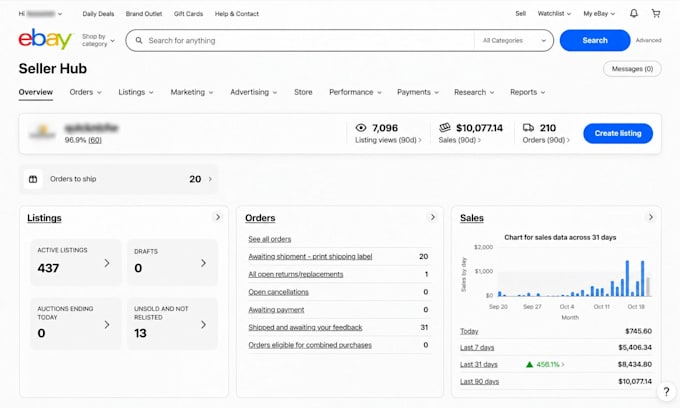Open the Help & Contact link
This screenshot has height=408, width=680.
pos(236,14)
